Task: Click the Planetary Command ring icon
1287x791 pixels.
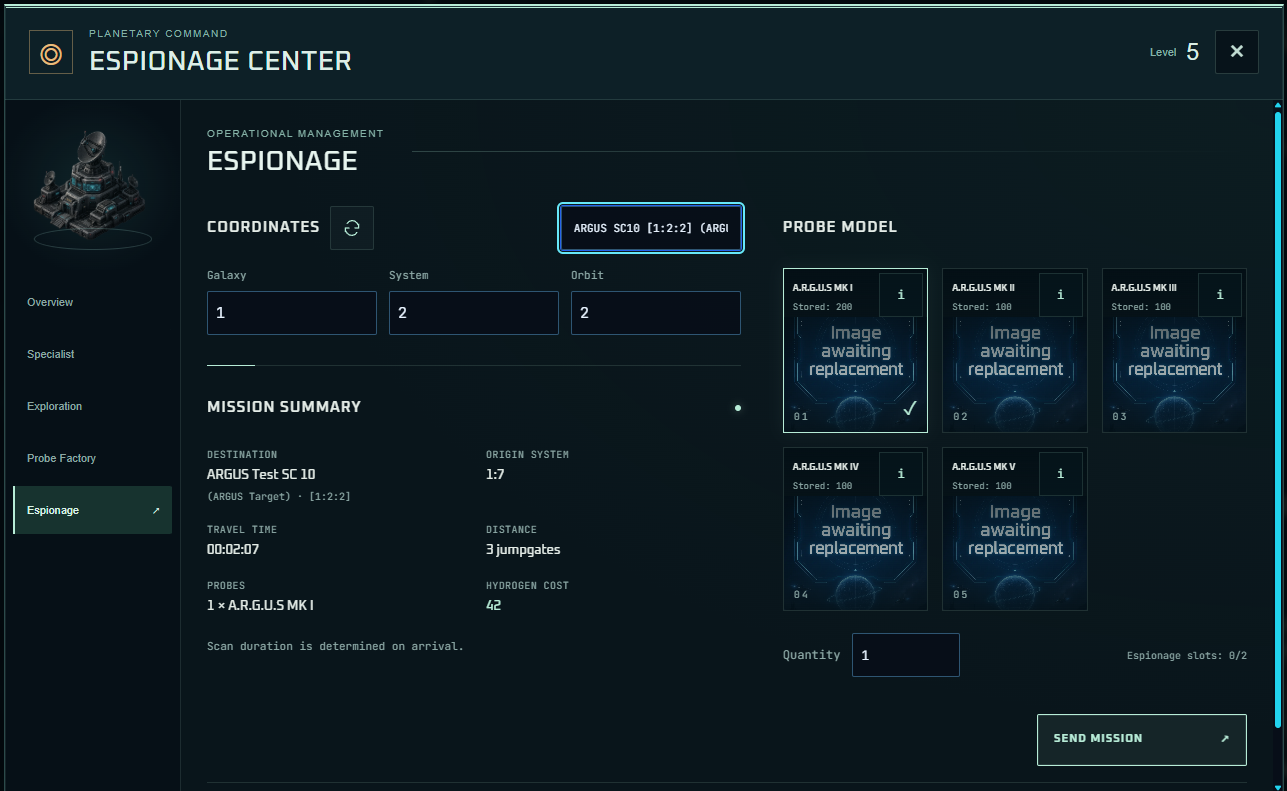Action: tap(51, 52)
